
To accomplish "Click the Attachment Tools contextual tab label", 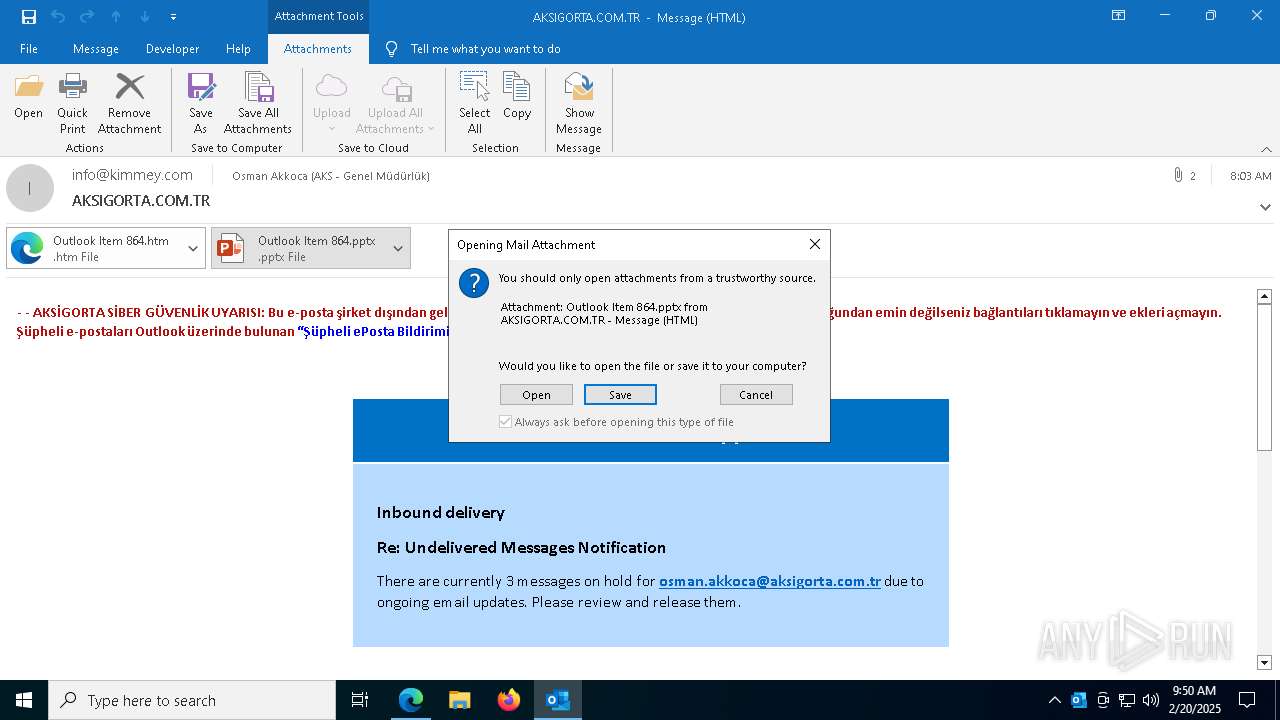I will [319, 16].
